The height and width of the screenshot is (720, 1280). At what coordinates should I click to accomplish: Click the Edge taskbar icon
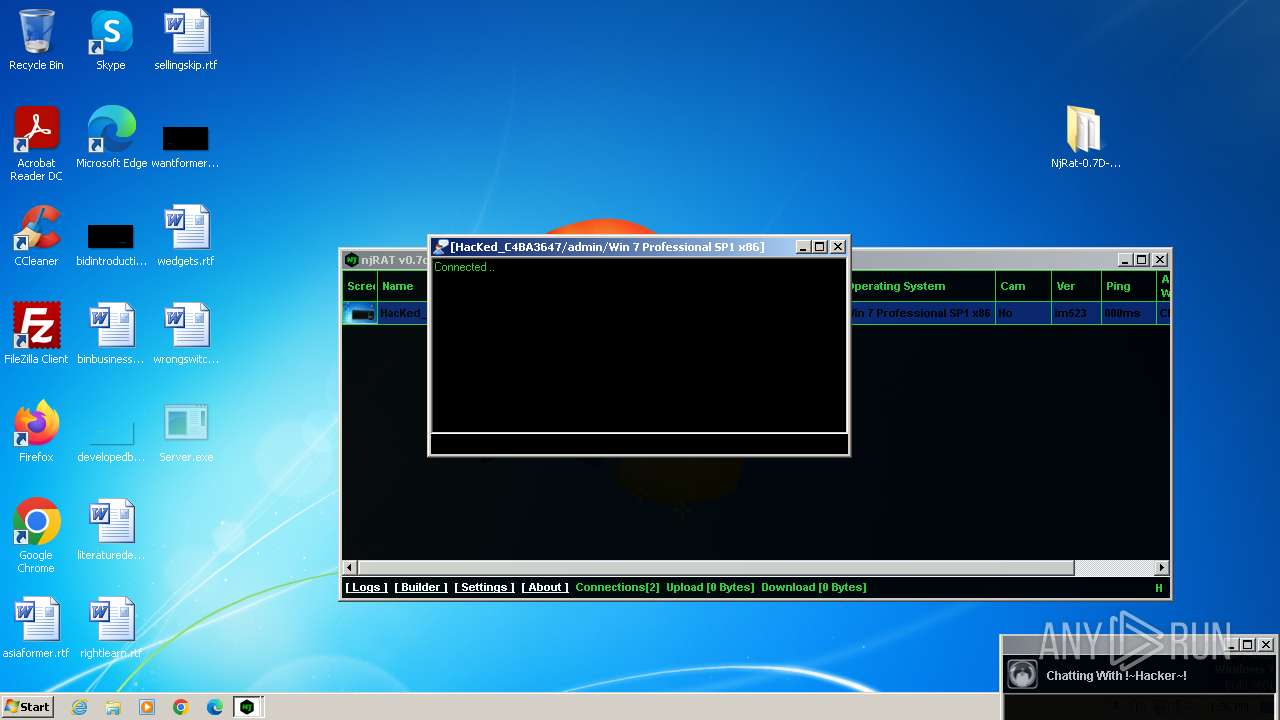(x=215, y=707)
